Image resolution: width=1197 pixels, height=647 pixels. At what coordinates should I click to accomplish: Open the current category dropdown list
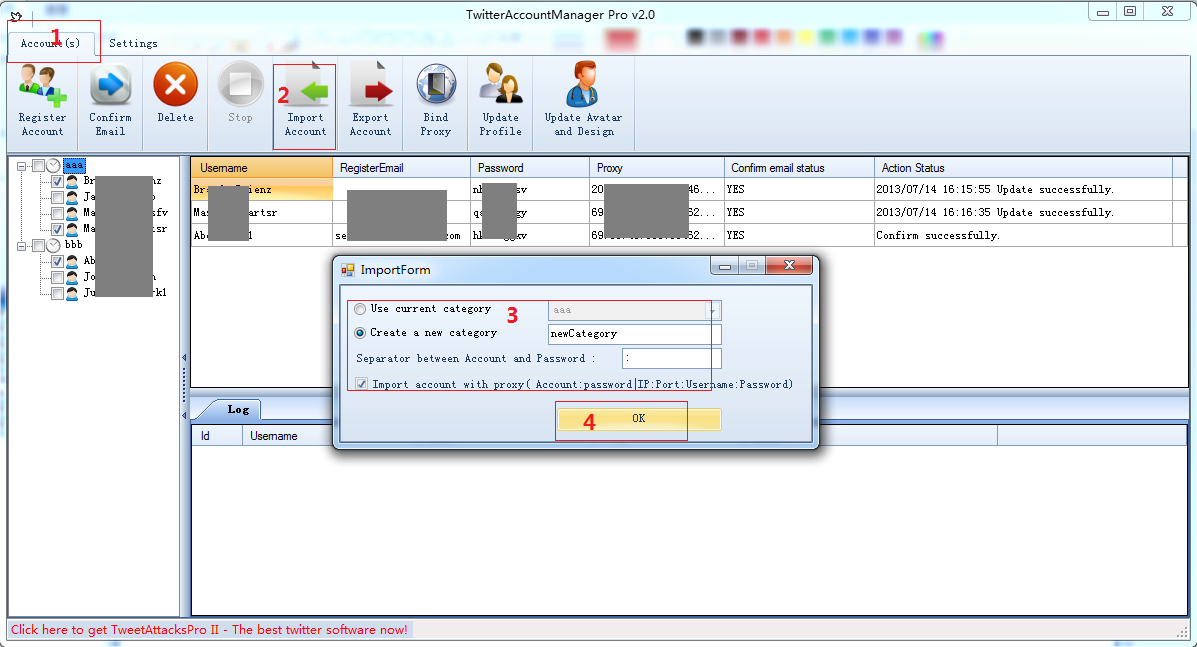click(713, 311)
